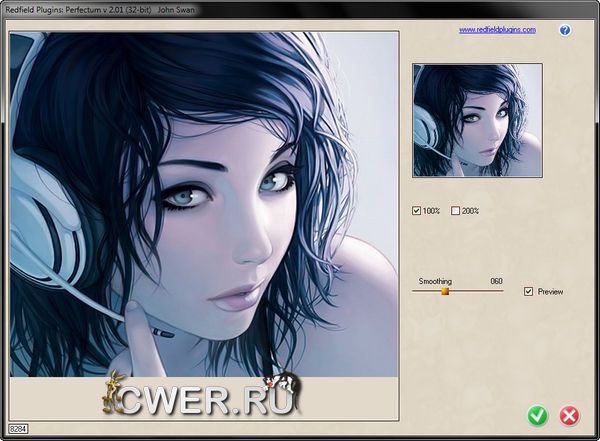Viewport: 600px width, 441px height.
Task: Click the green checkmark OK icon
Action: 537,415
